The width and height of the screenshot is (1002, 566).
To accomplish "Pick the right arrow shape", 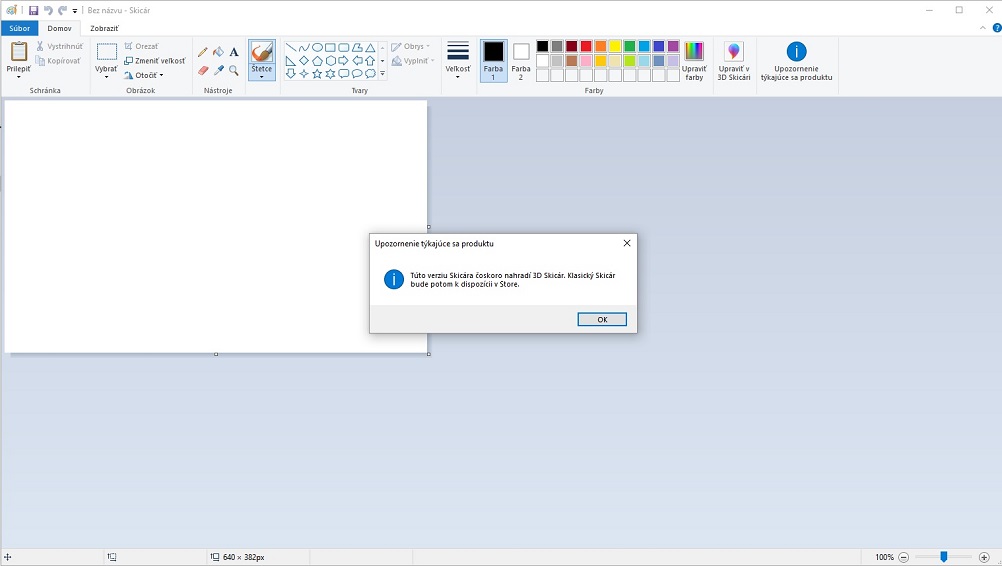I will point(344,61).
